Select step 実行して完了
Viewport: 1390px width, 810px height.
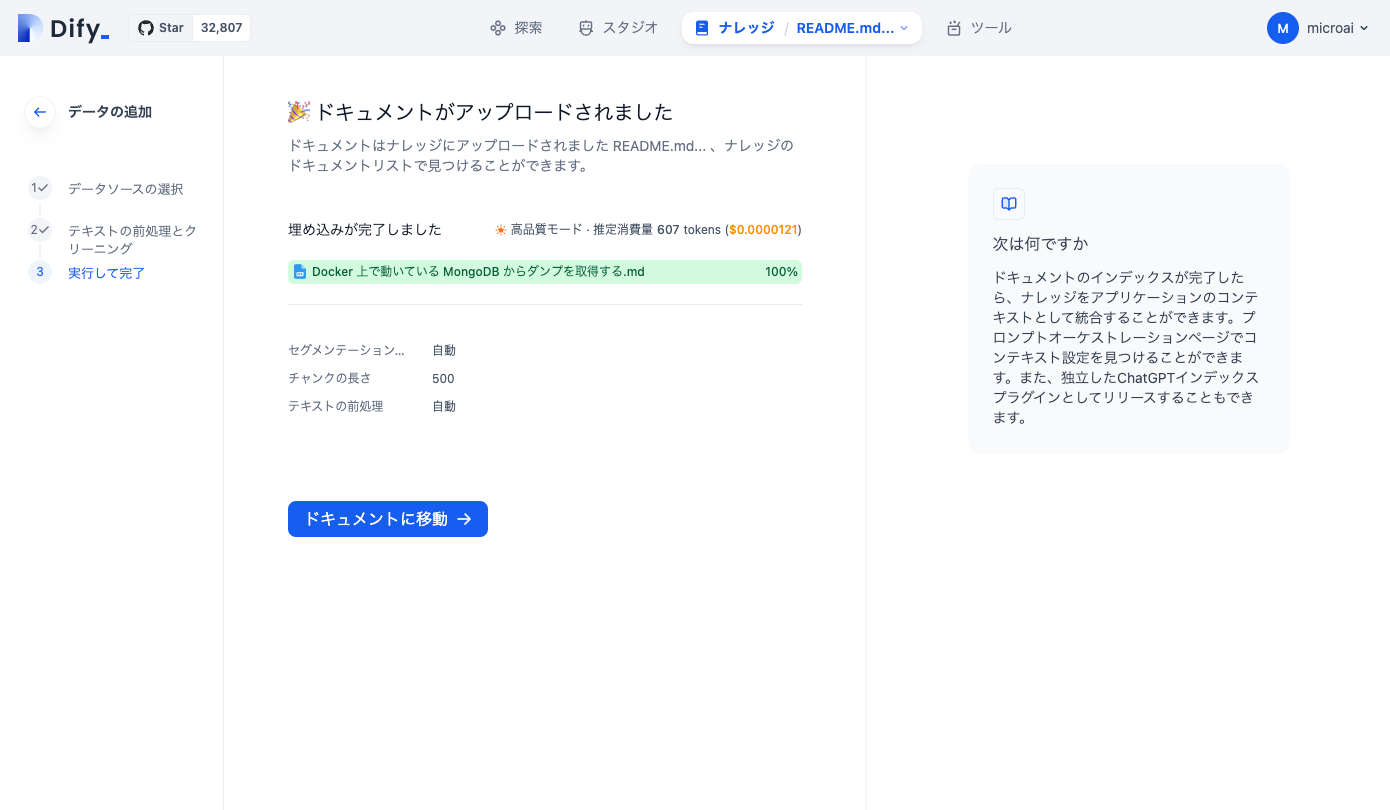[106, 273]
